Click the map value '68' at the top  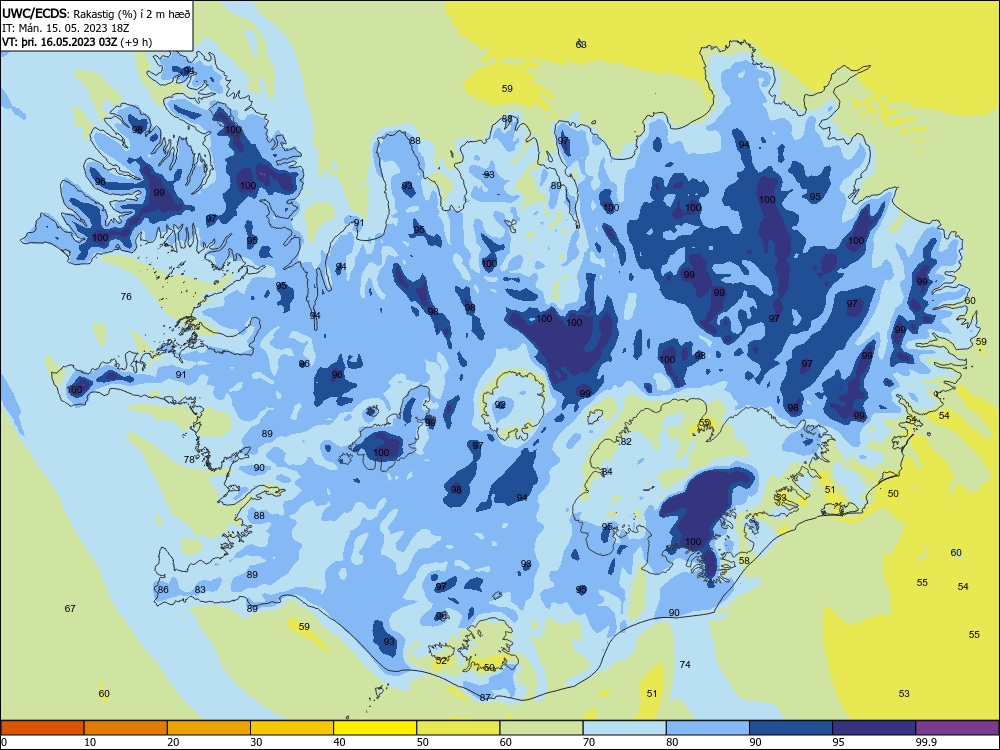(x=581, y=45)
